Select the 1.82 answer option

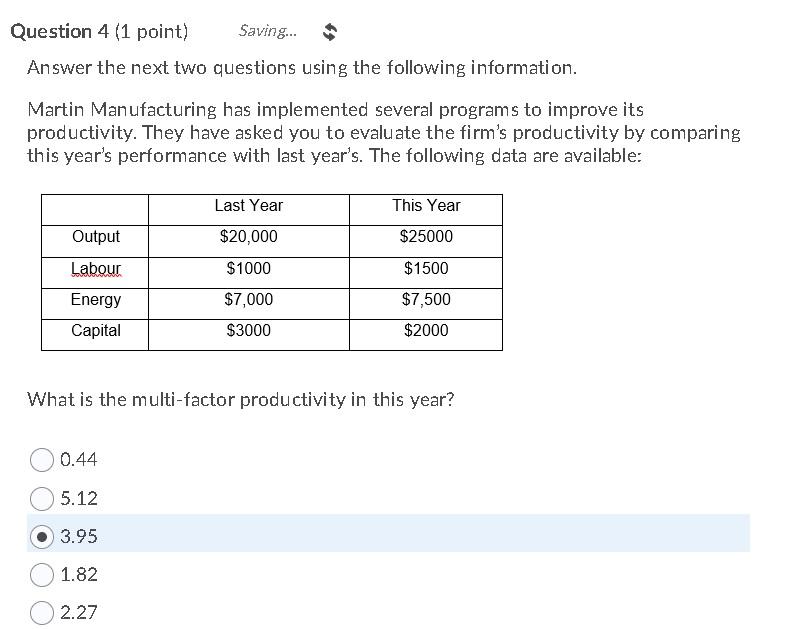point(43,575)
